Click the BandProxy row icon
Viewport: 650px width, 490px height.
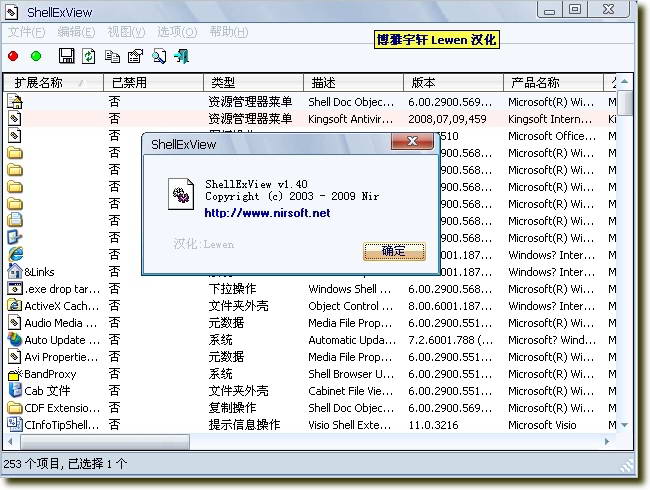coord(15,374)
